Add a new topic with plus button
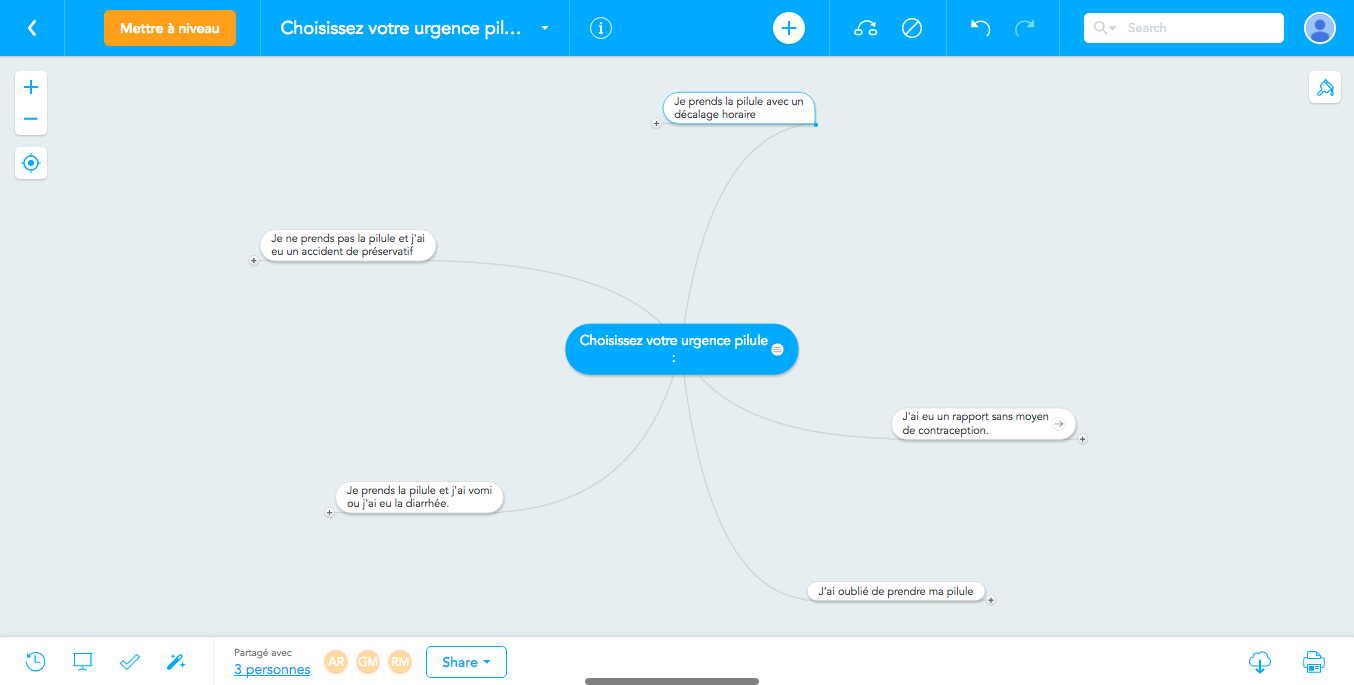The width and height of the screenshot is (1354, 685). point(789,28)
